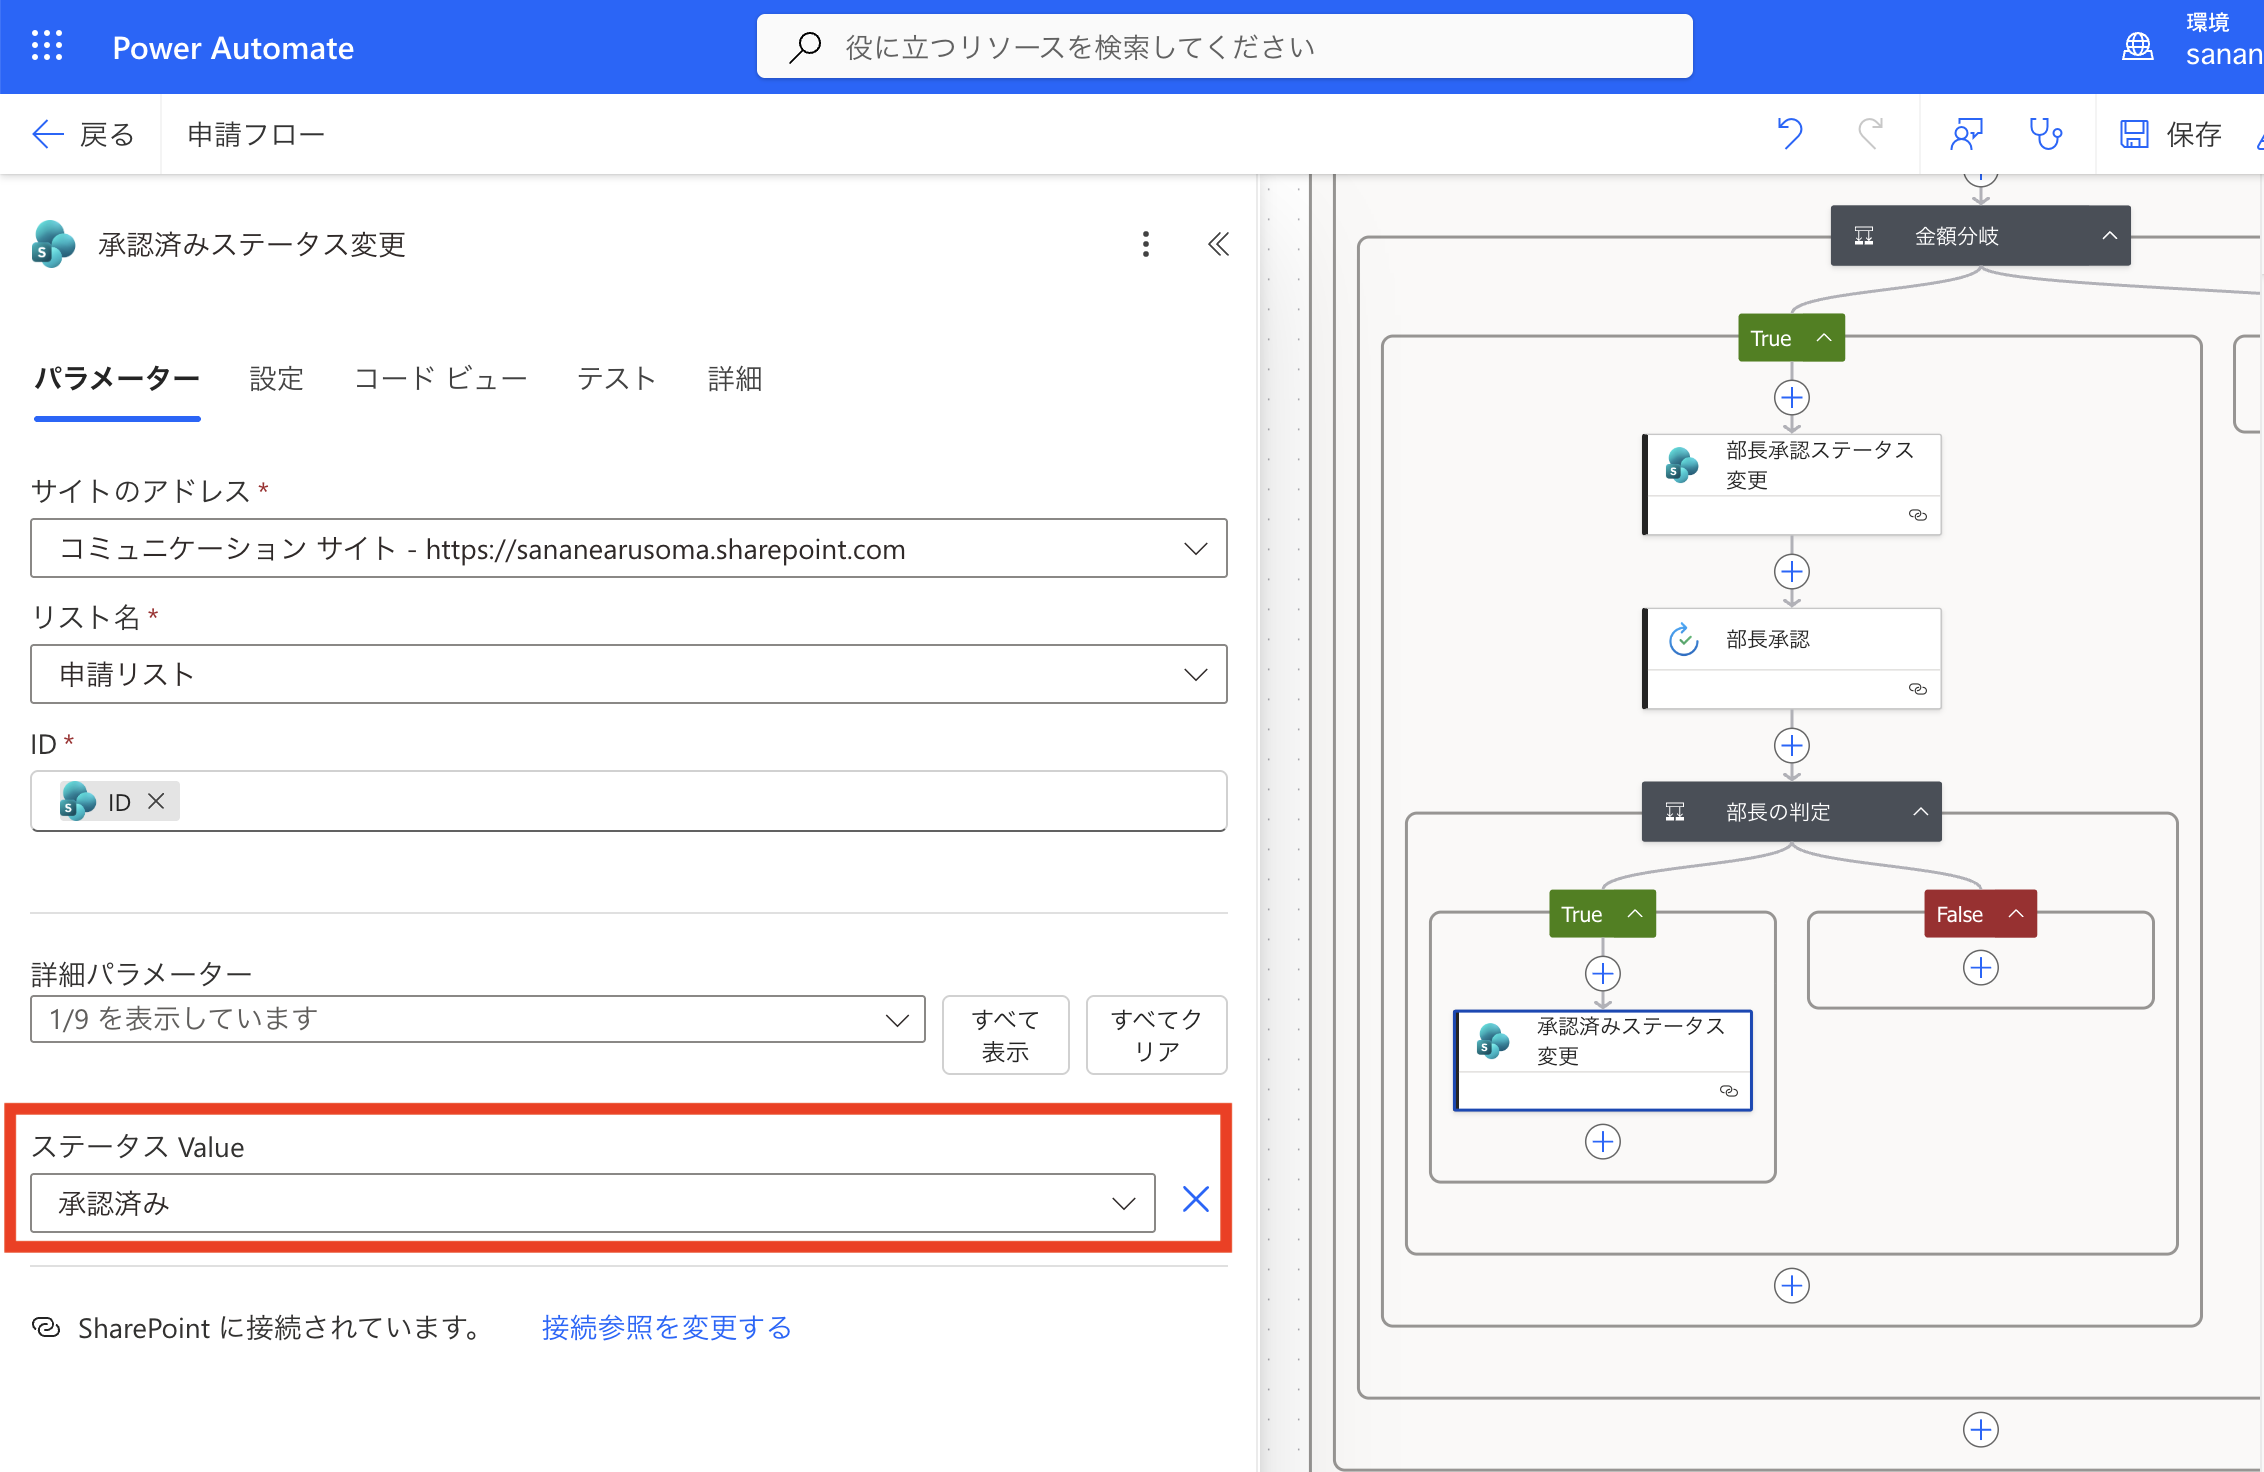Click the 申請フロー flow title
The height and width of the screenshot is (1472, 2264).
click(x=256, y=134)
